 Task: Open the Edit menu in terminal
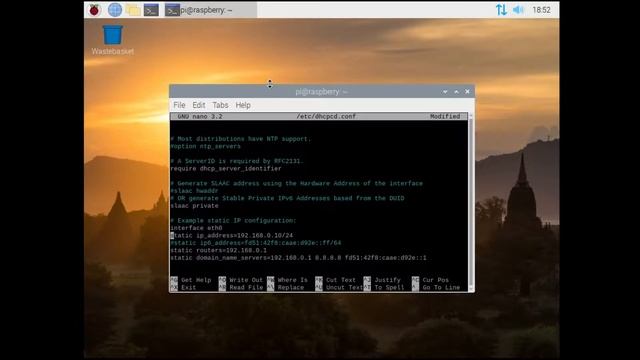click(199, 105)
